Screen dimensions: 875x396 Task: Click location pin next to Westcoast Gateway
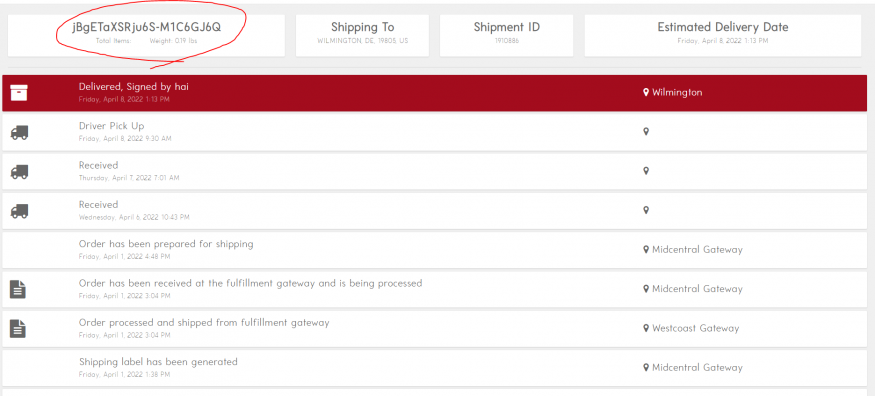pos(646,329)
